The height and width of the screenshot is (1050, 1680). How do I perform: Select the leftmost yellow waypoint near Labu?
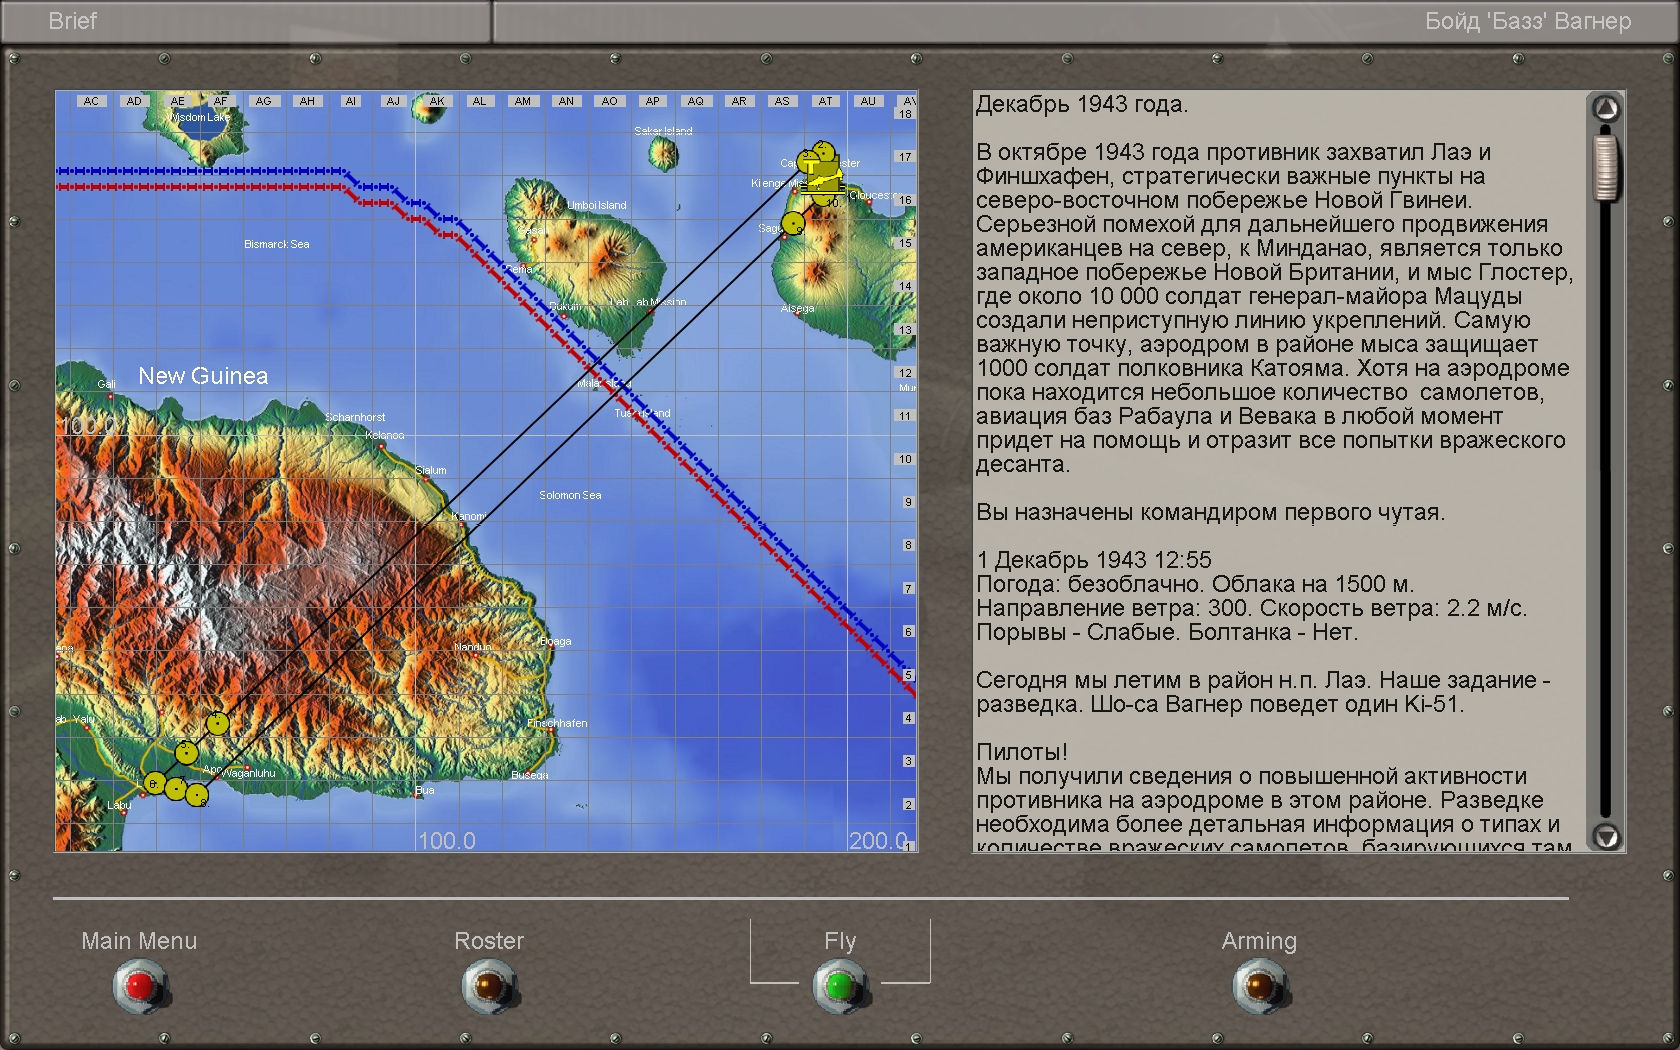pyautogui.click(x=154, y=783)
